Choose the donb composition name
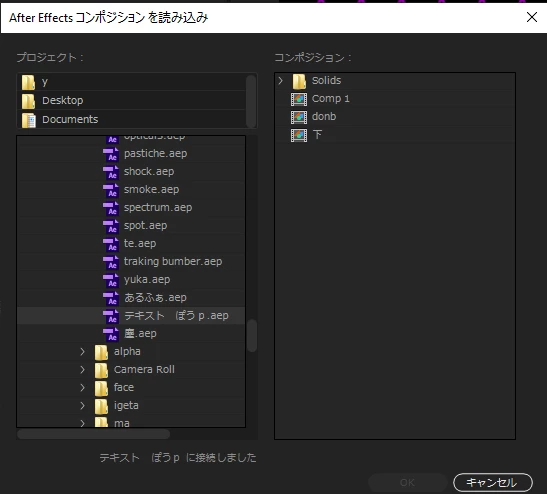Viewport: 547px width, 494px height. click(324, 117)
